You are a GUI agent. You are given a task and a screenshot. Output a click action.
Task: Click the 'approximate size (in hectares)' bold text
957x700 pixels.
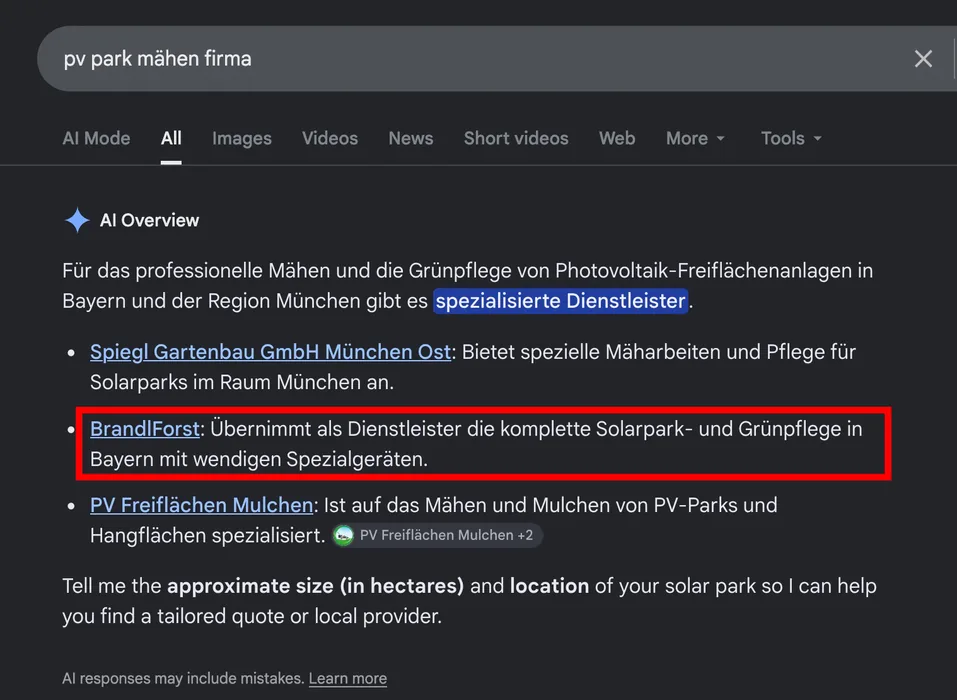pyautogui.click(x=316, y=586)
